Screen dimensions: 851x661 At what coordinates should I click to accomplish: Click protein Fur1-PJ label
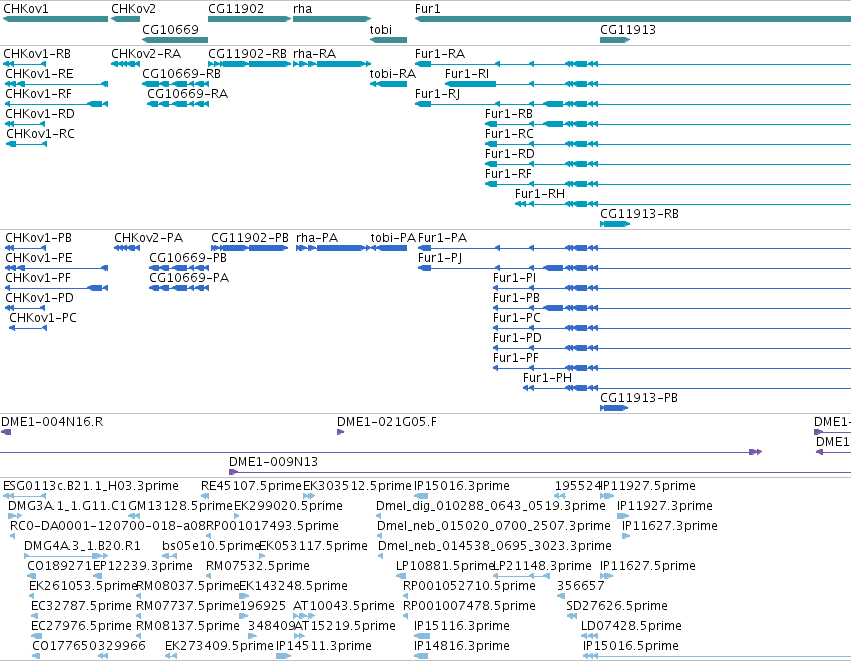coord(440,258)
